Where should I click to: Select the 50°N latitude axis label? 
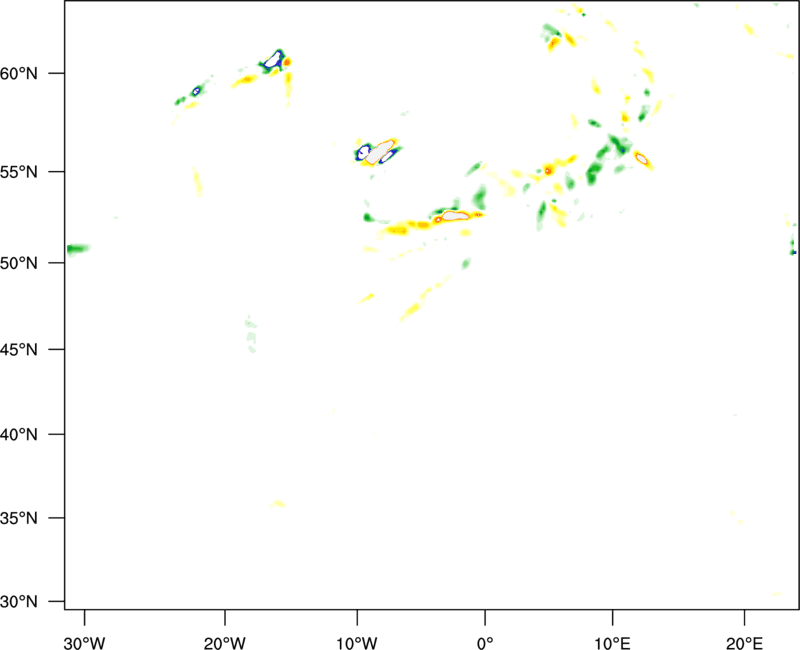tap(19, 263)
